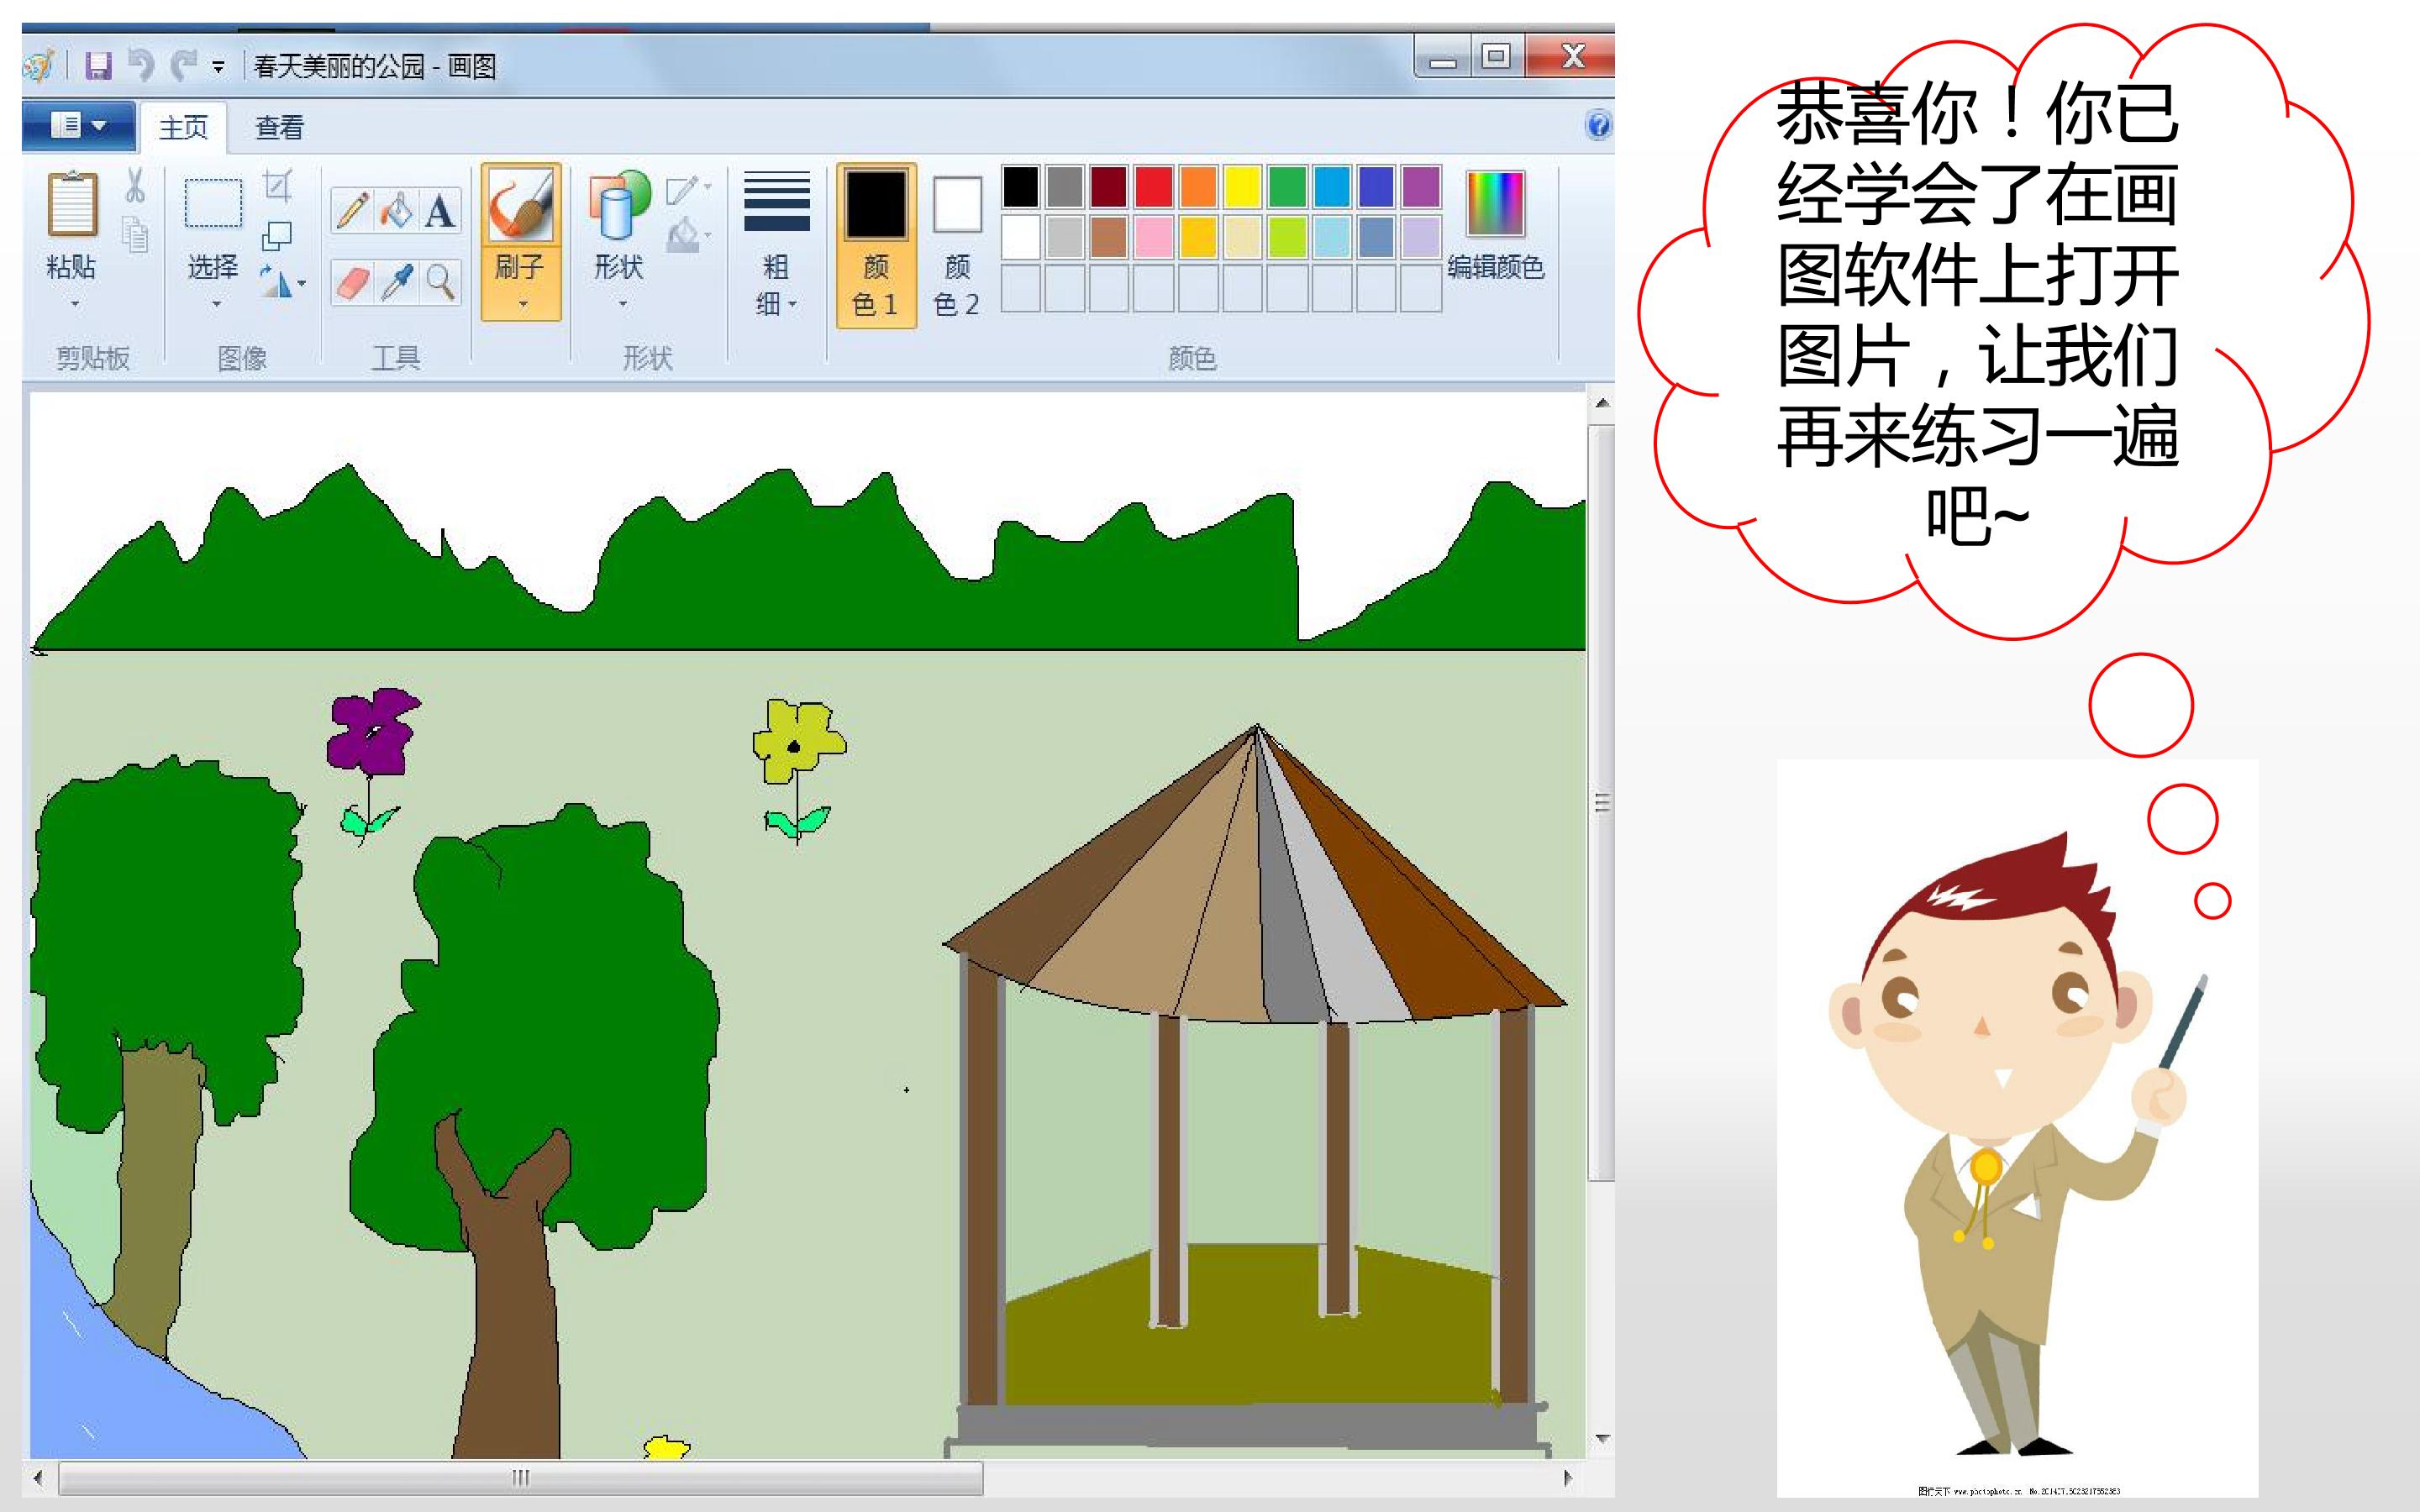Pick the turquoise blue color swatch
This screenshot has width=2420, height=1512.
point(1332,187)
